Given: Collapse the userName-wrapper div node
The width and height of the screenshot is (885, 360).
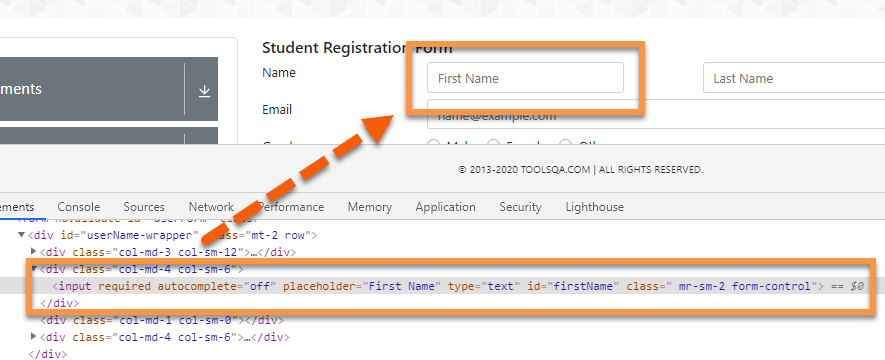Looking at the screenshot, I should coord(21,235).
